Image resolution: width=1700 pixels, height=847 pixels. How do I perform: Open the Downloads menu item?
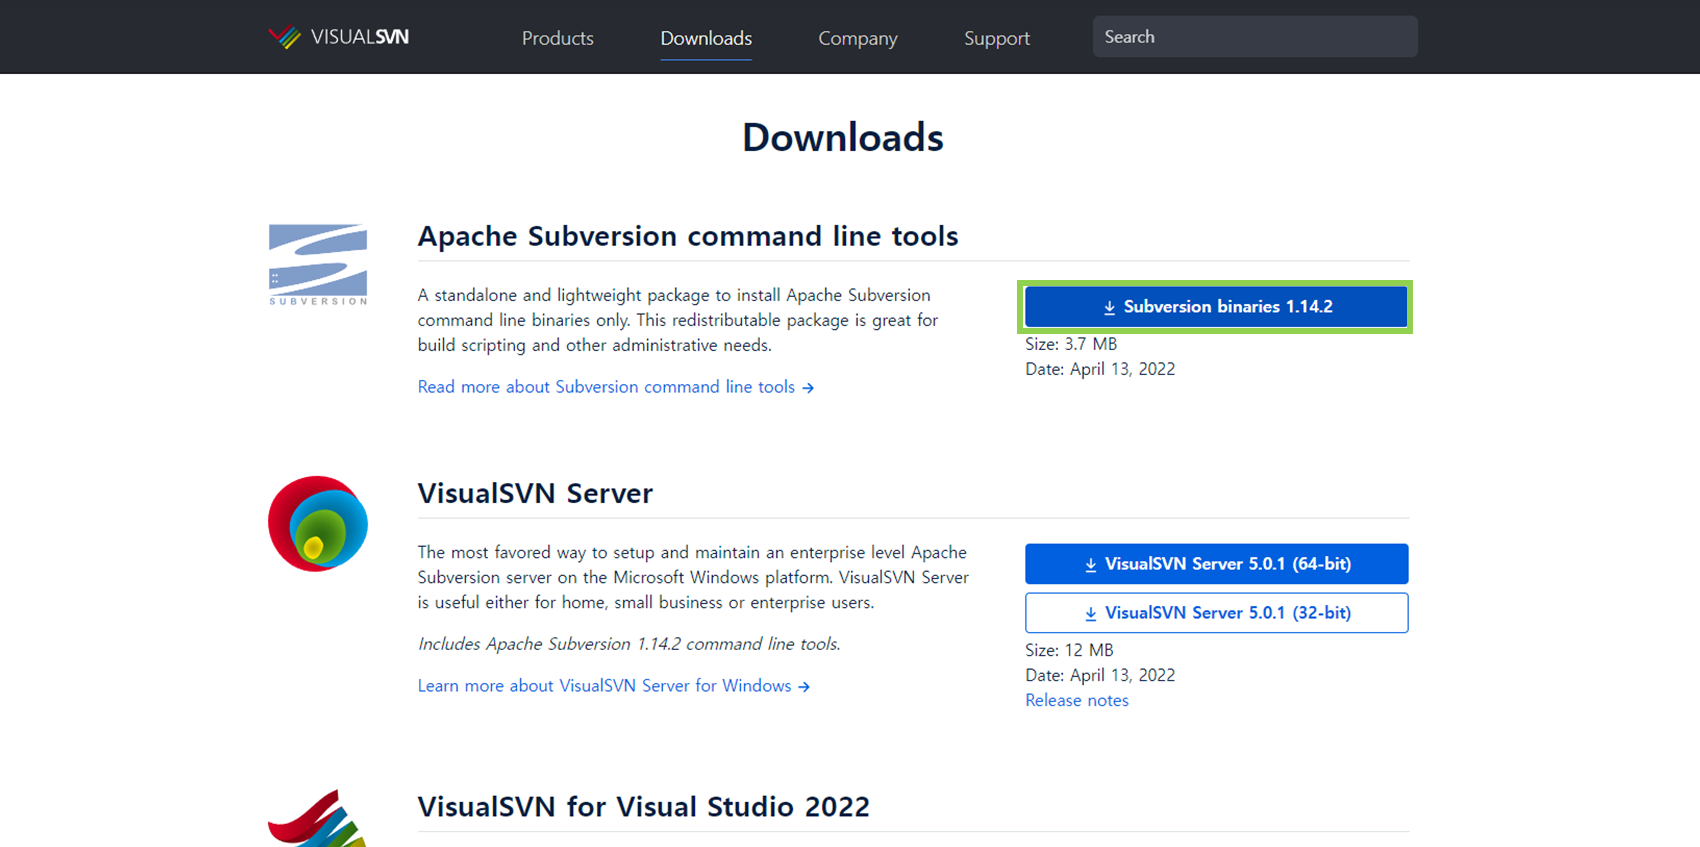706,38
